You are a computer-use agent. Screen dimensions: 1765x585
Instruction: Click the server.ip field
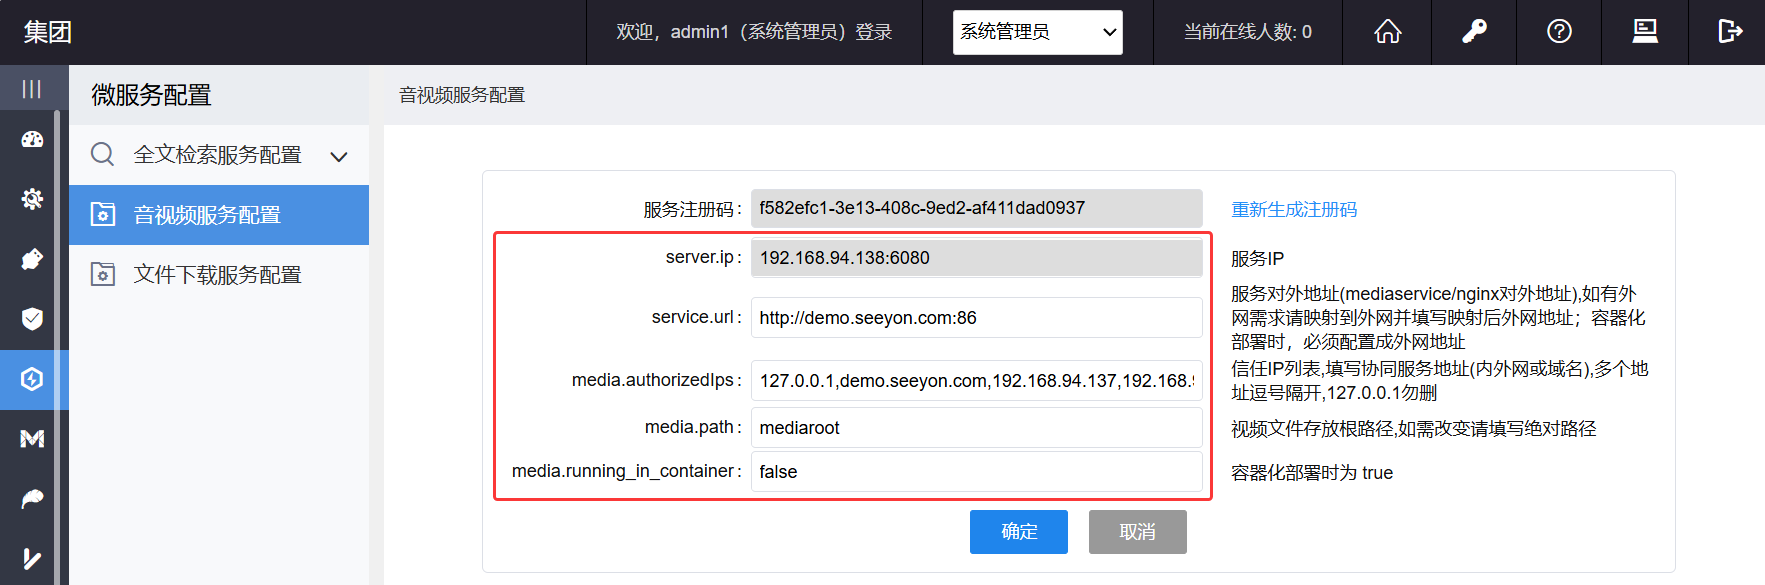977,258
